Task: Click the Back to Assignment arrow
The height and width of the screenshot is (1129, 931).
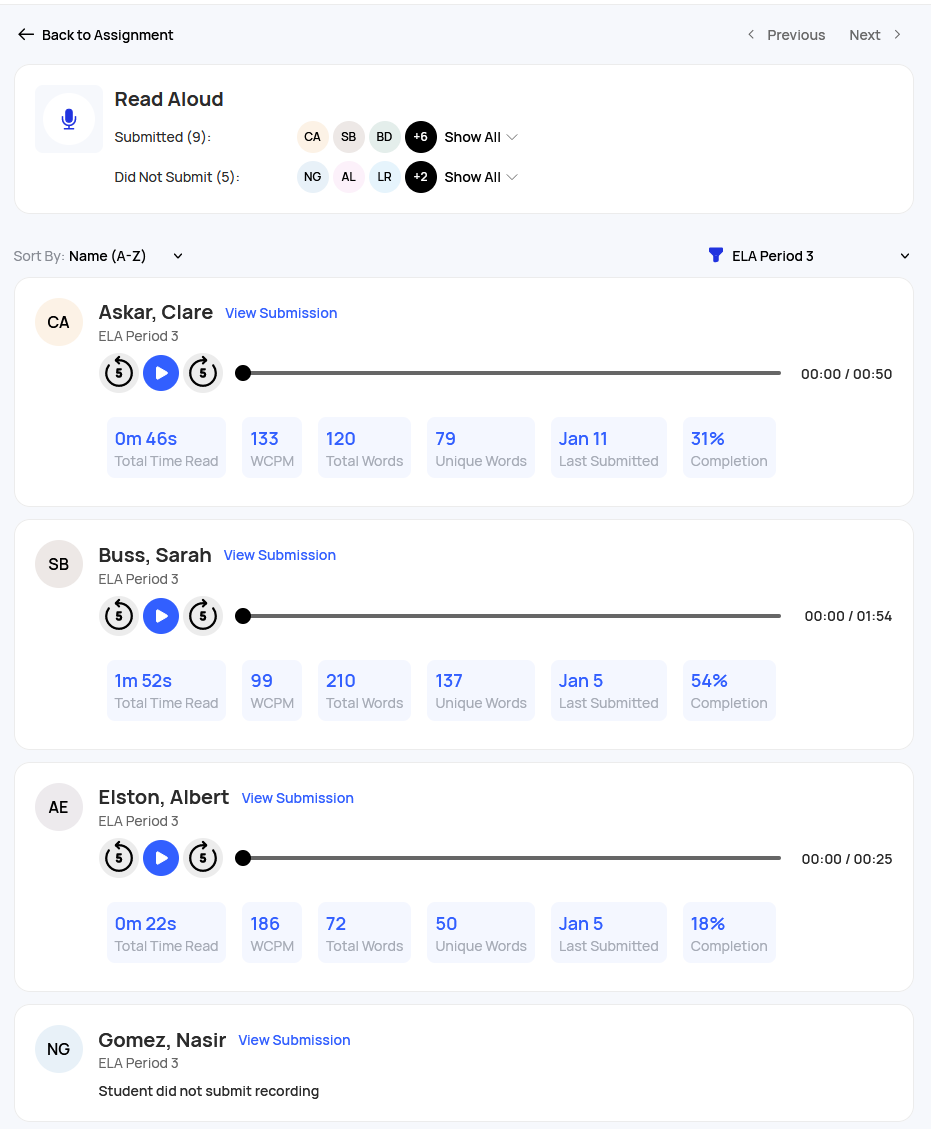Action: coord(26,35)
